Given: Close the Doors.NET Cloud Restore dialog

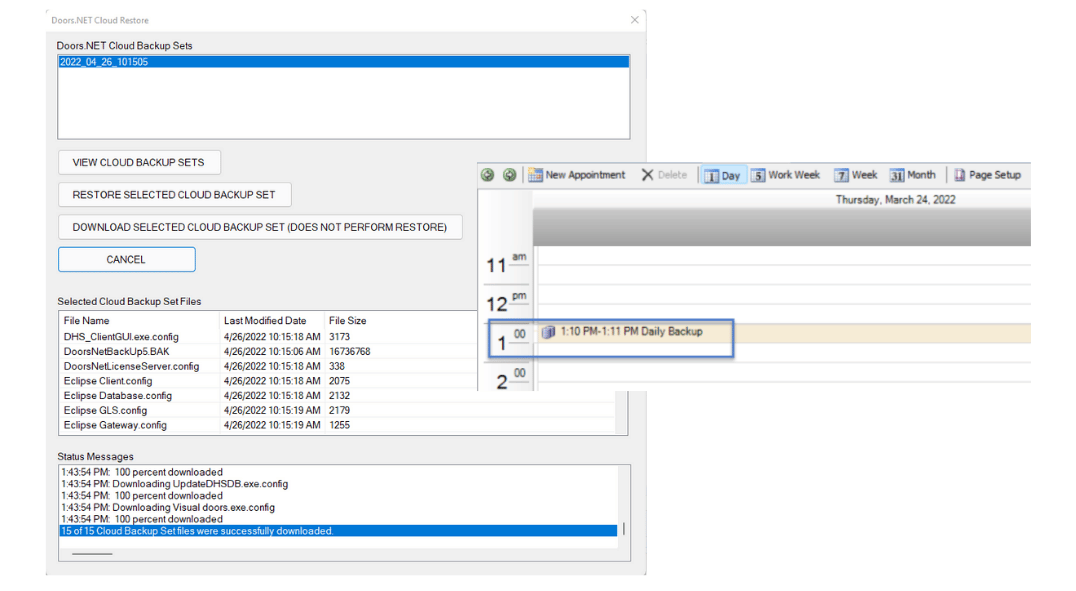Looking at the screenshot, I should 634,20.
